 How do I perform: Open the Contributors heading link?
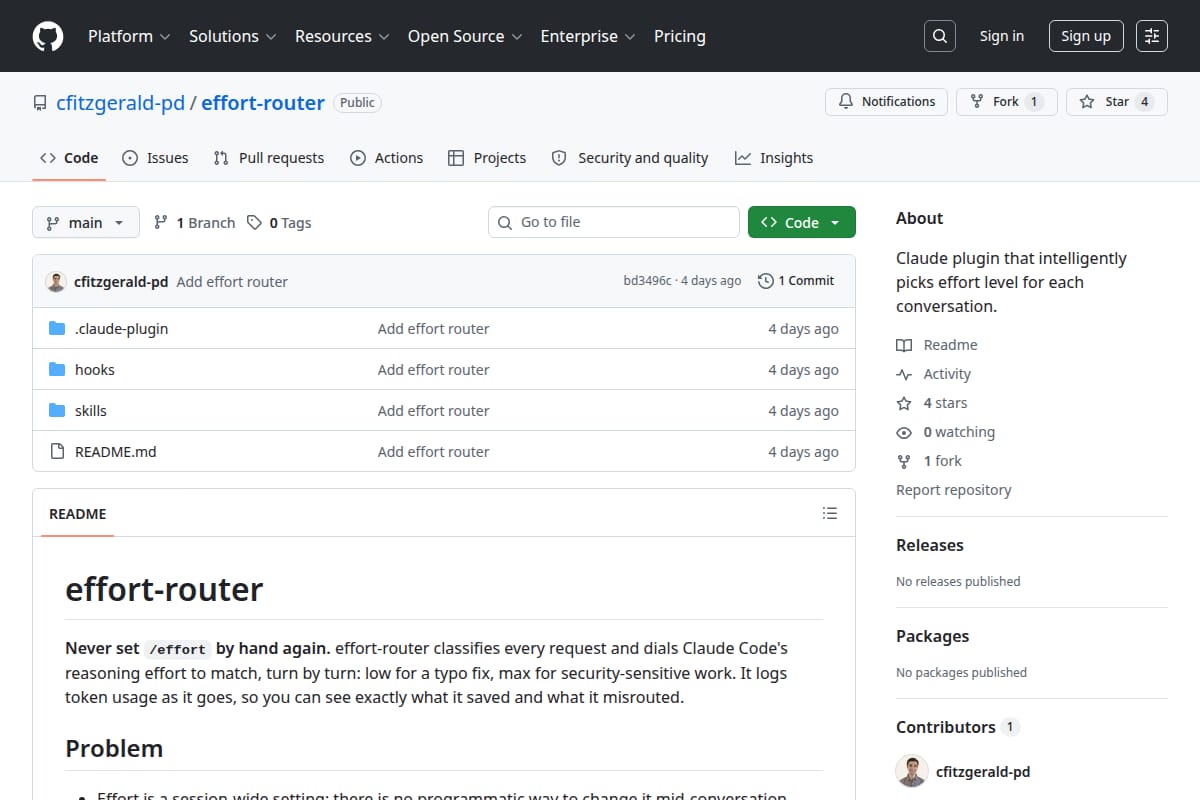[957, 727]
